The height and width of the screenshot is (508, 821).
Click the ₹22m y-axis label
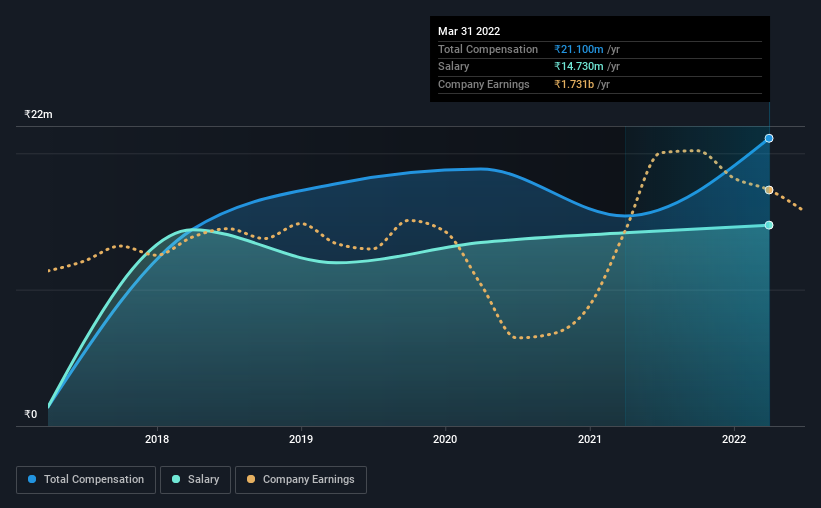(x=38, y=114)
